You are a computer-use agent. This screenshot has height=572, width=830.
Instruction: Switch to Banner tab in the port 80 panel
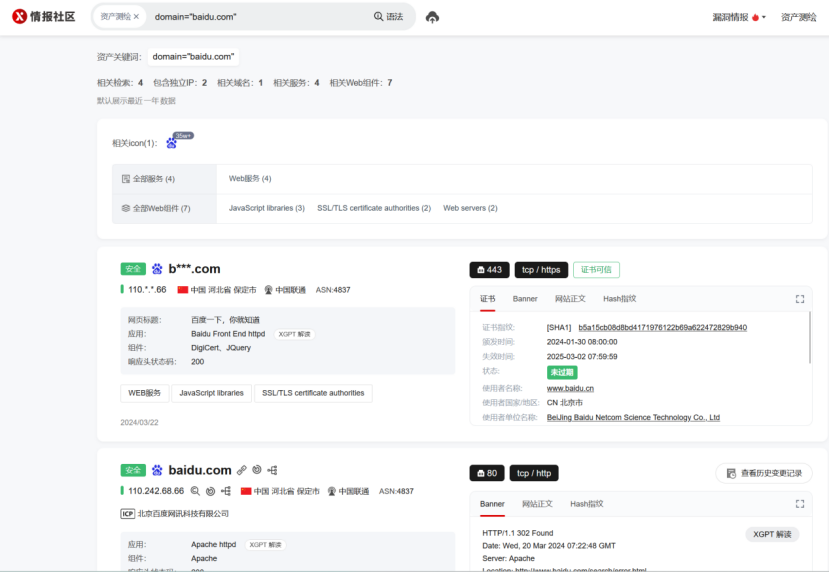click(x=492, y=504)
